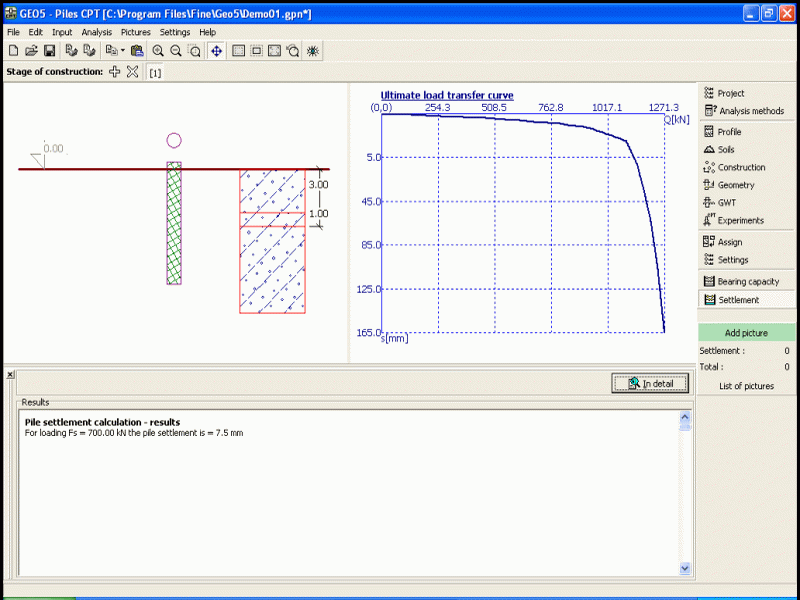Click the In detail button

click(650, 383)
